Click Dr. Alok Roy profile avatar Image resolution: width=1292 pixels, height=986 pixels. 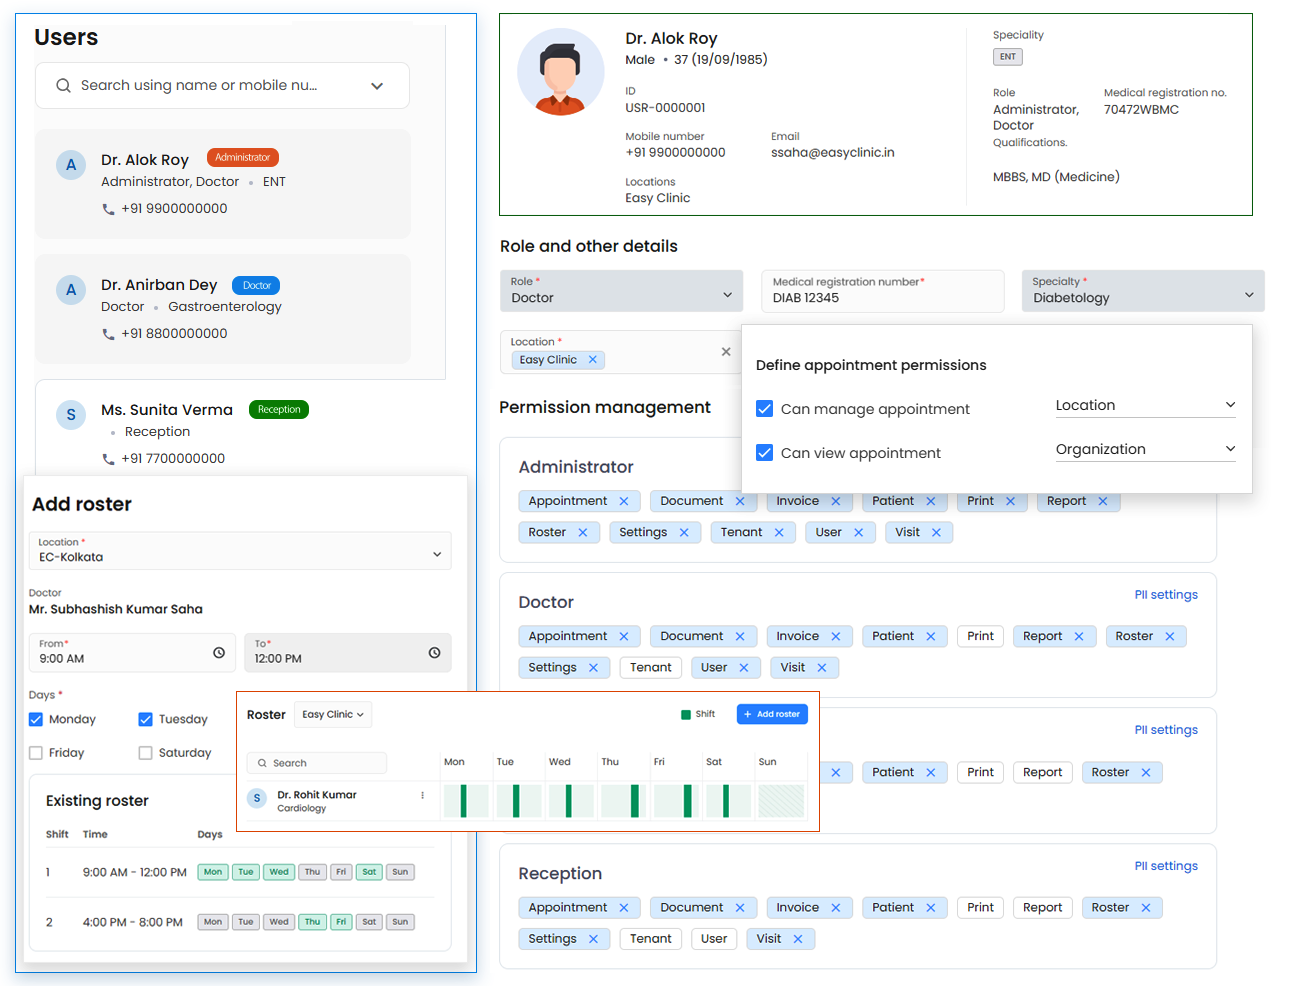tap(560, 72)
